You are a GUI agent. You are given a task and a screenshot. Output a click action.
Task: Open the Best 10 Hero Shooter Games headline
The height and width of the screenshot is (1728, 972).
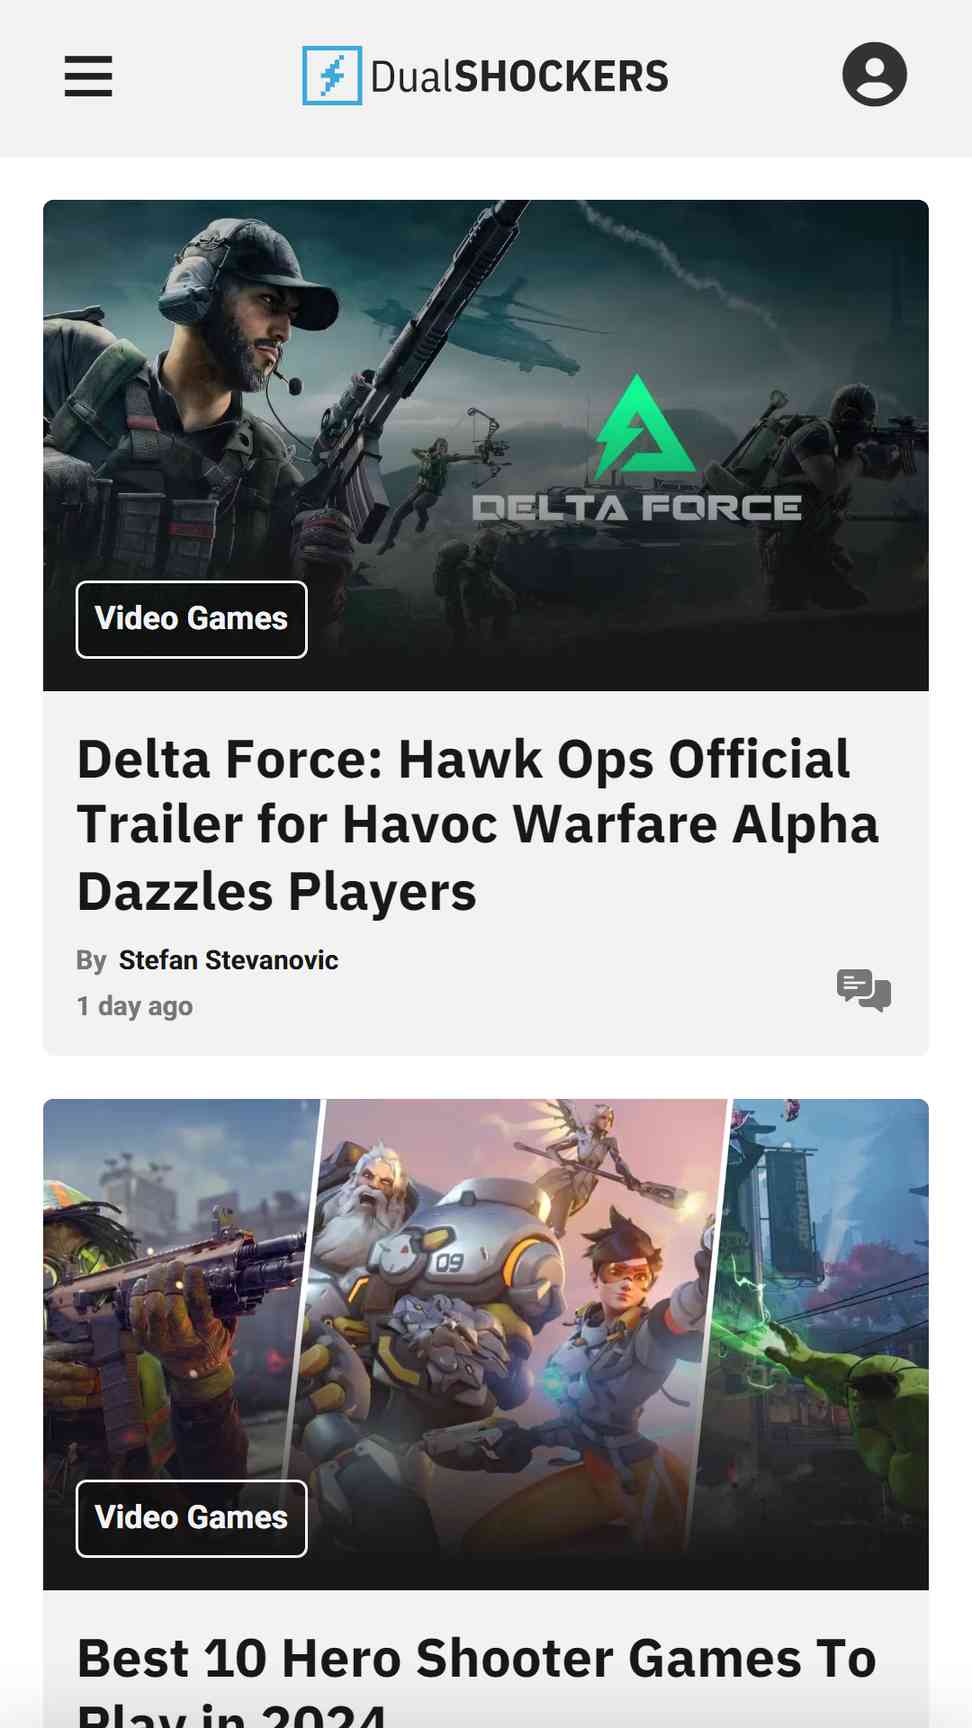coord(477,1679)
